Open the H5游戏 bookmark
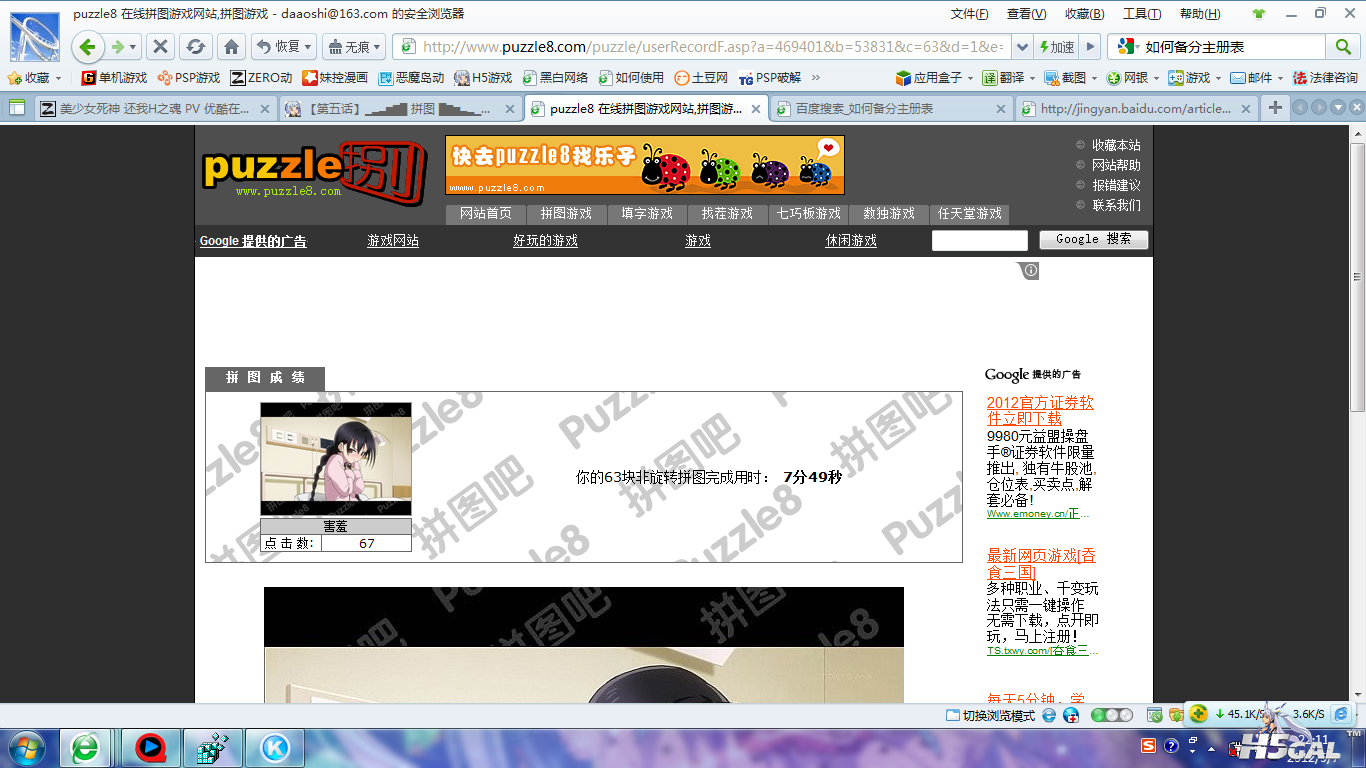Viewport: 1366px width, 768px height. click(x=483, y=77)
